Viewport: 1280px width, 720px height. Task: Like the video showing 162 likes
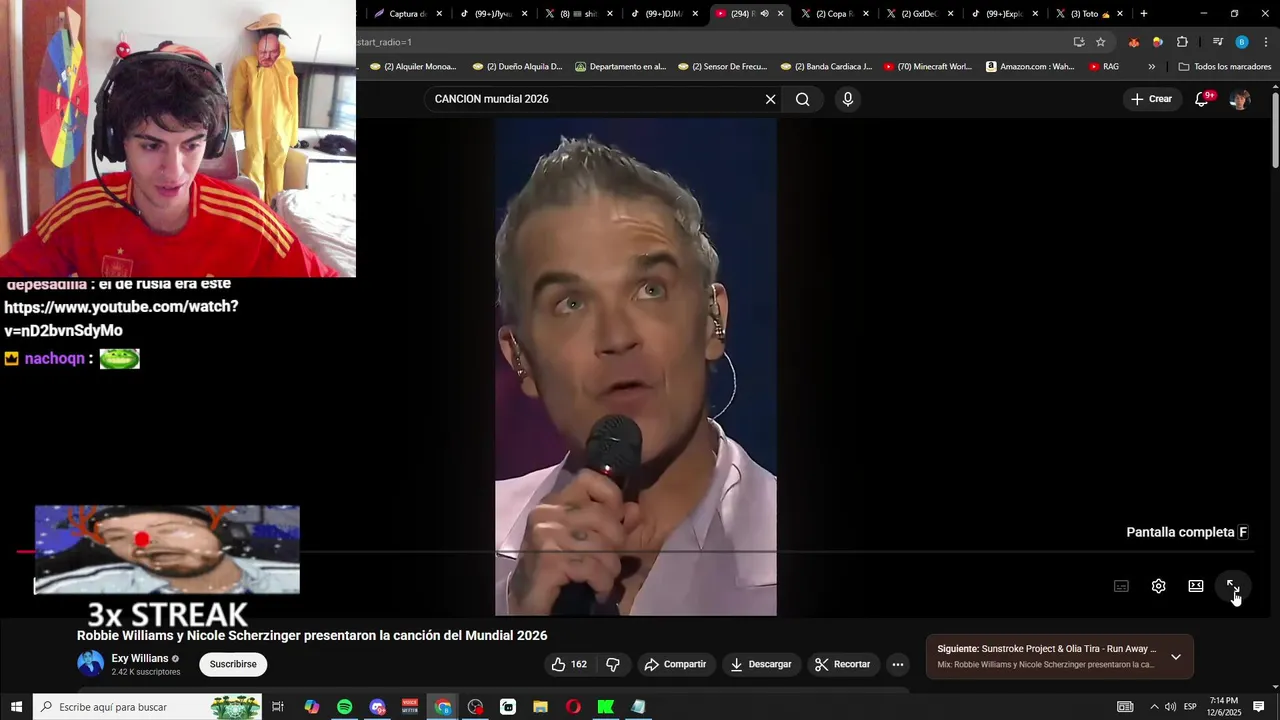click(x=569, y=664)
